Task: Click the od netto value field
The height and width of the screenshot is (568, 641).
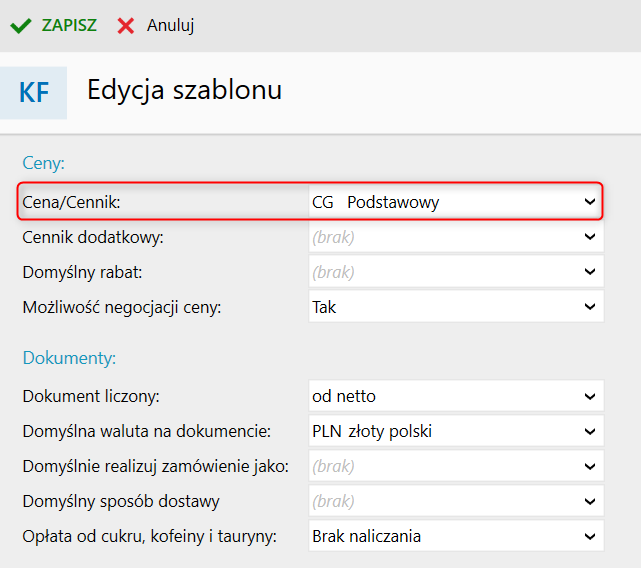Action: tap(456, 396)
